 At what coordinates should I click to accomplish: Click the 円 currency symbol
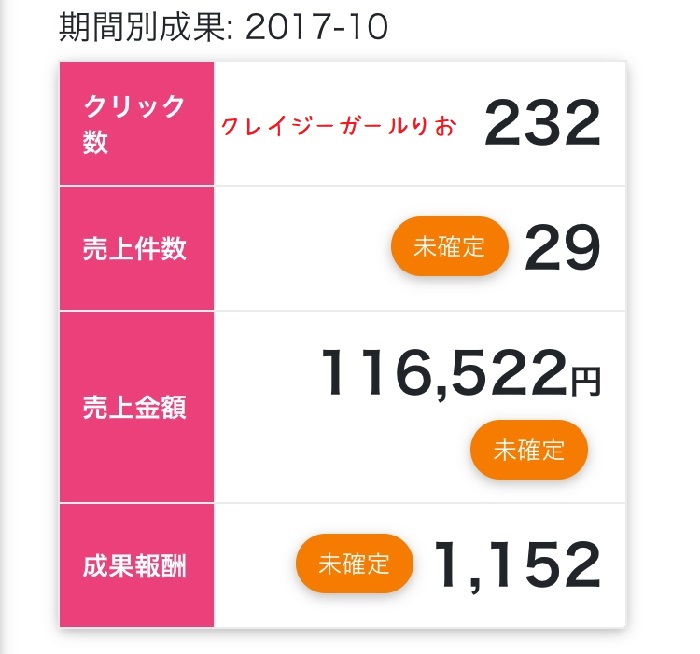[586, 382]
